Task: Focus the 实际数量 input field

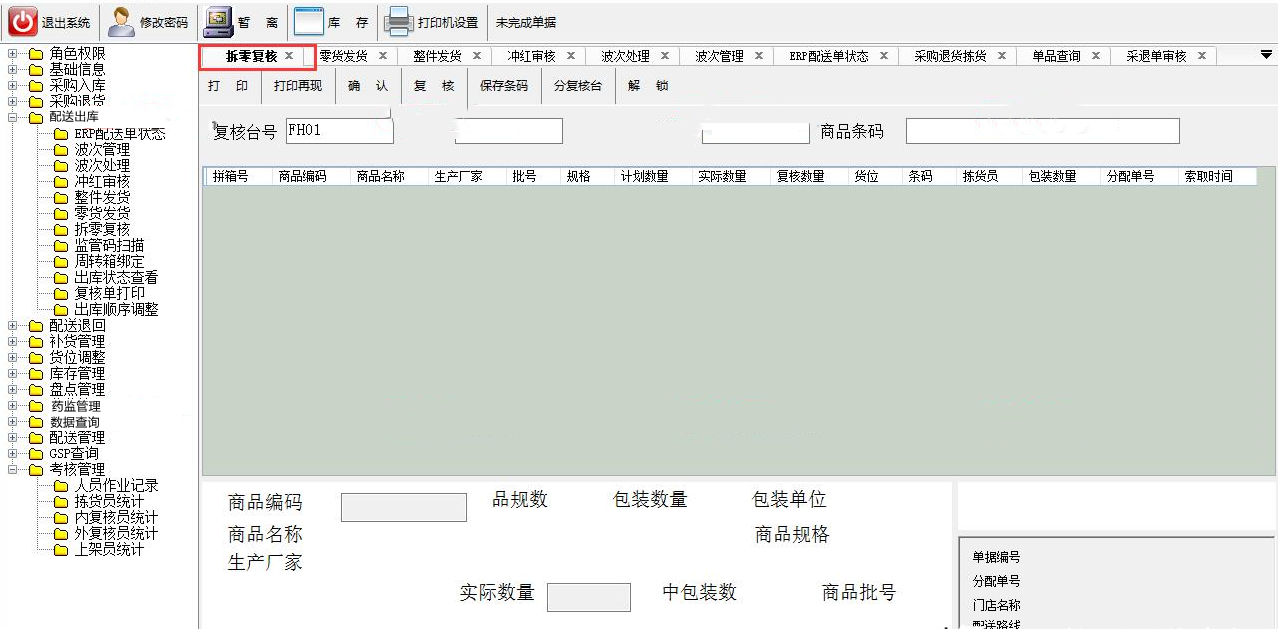Action: pyautogui.click(x=588, y=597)
